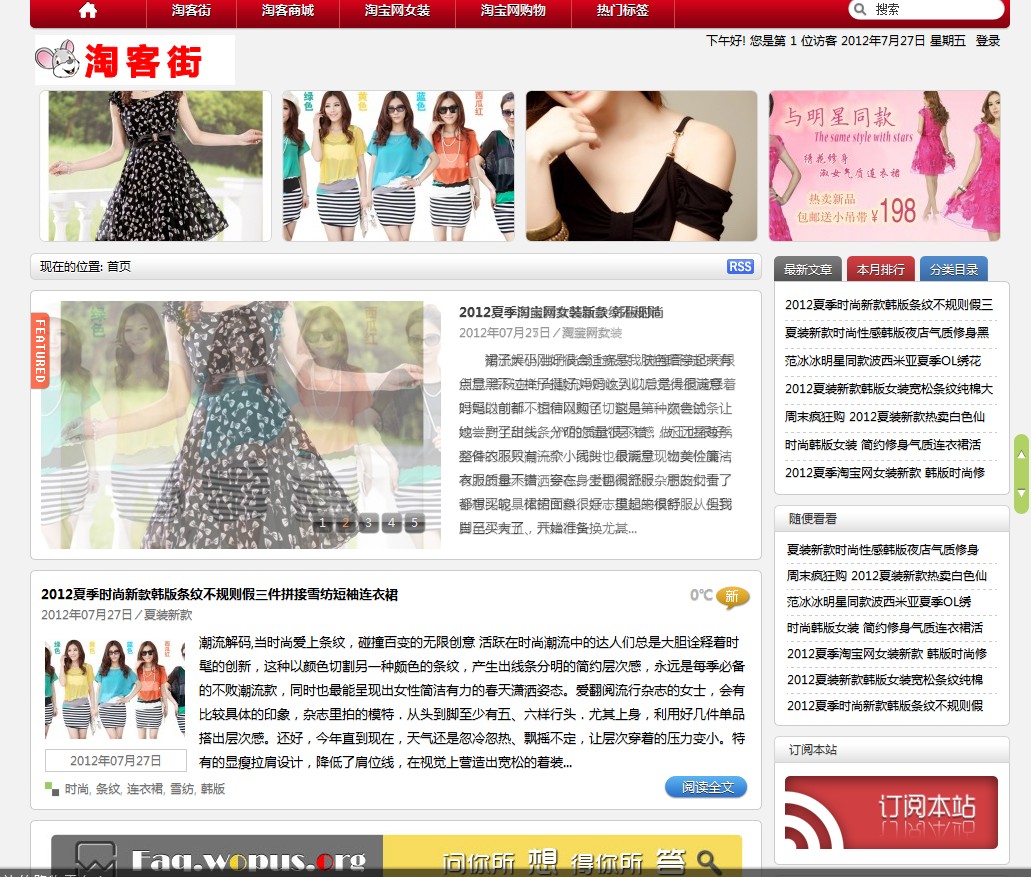
Task: Open featured slideshow image
Action: pyautogui.click(x=241, y=425)
